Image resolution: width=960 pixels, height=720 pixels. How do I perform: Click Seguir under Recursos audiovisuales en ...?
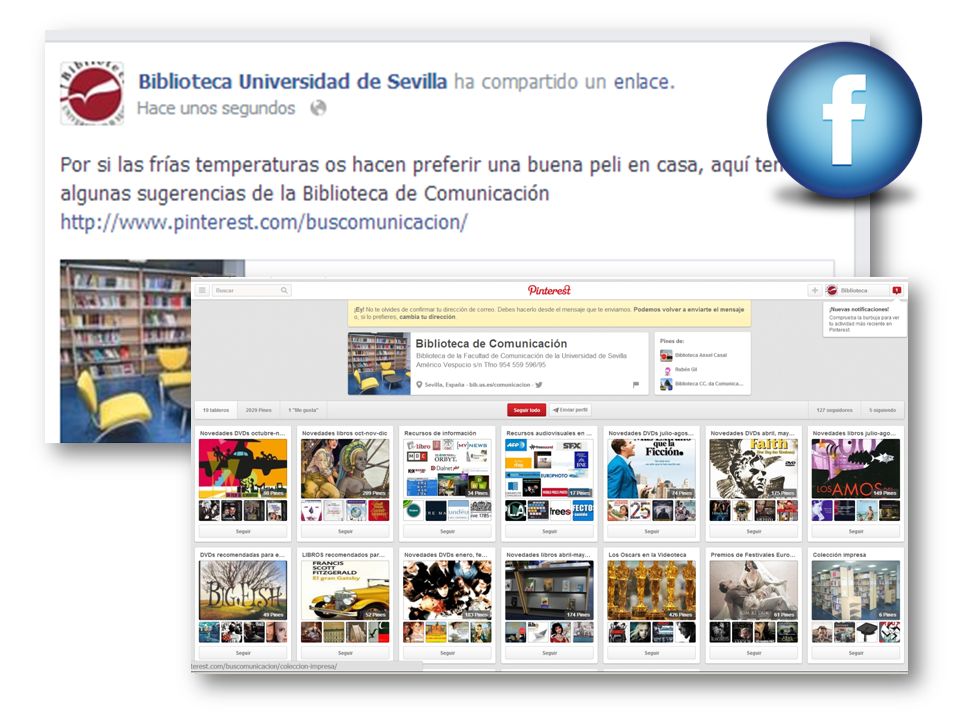click(x=549, y=531)
